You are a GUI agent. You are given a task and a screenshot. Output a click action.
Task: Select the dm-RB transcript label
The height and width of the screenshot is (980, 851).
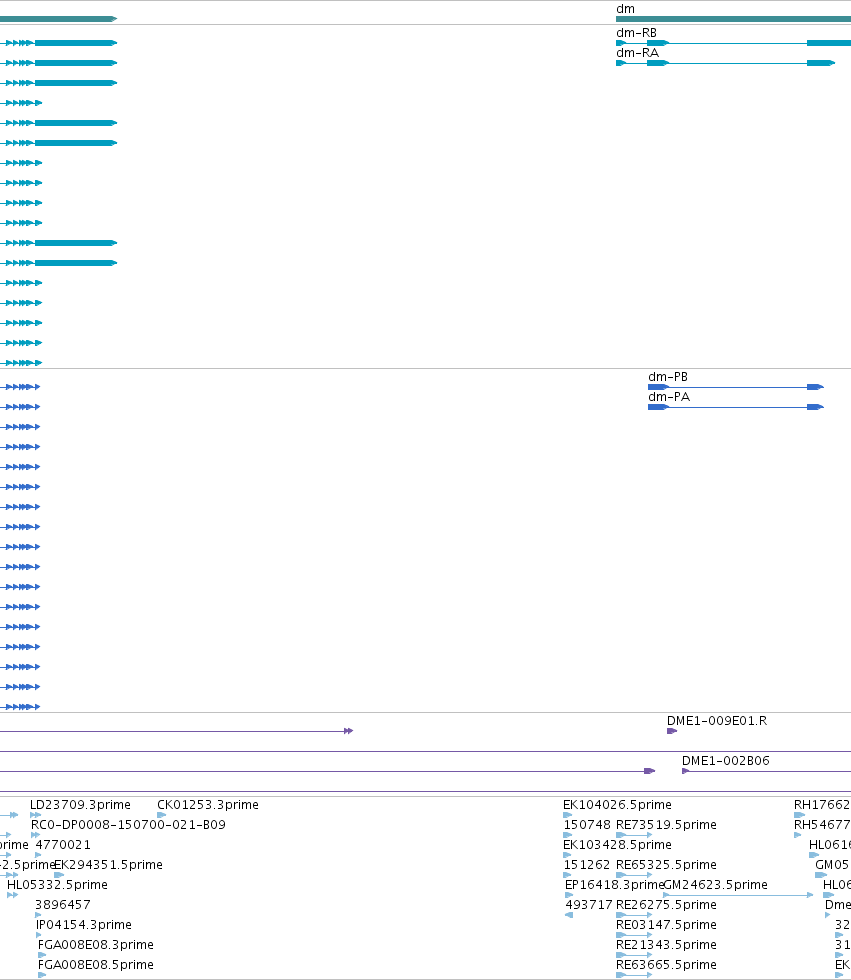(636, 32)
